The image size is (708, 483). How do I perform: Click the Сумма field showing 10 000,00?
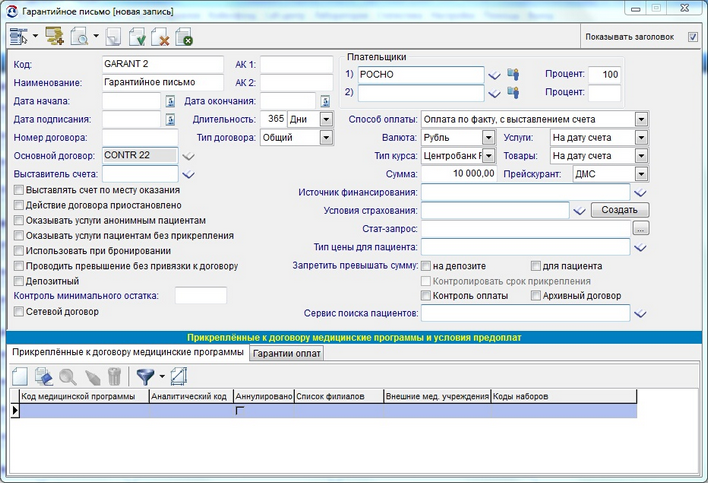[459, 174]
